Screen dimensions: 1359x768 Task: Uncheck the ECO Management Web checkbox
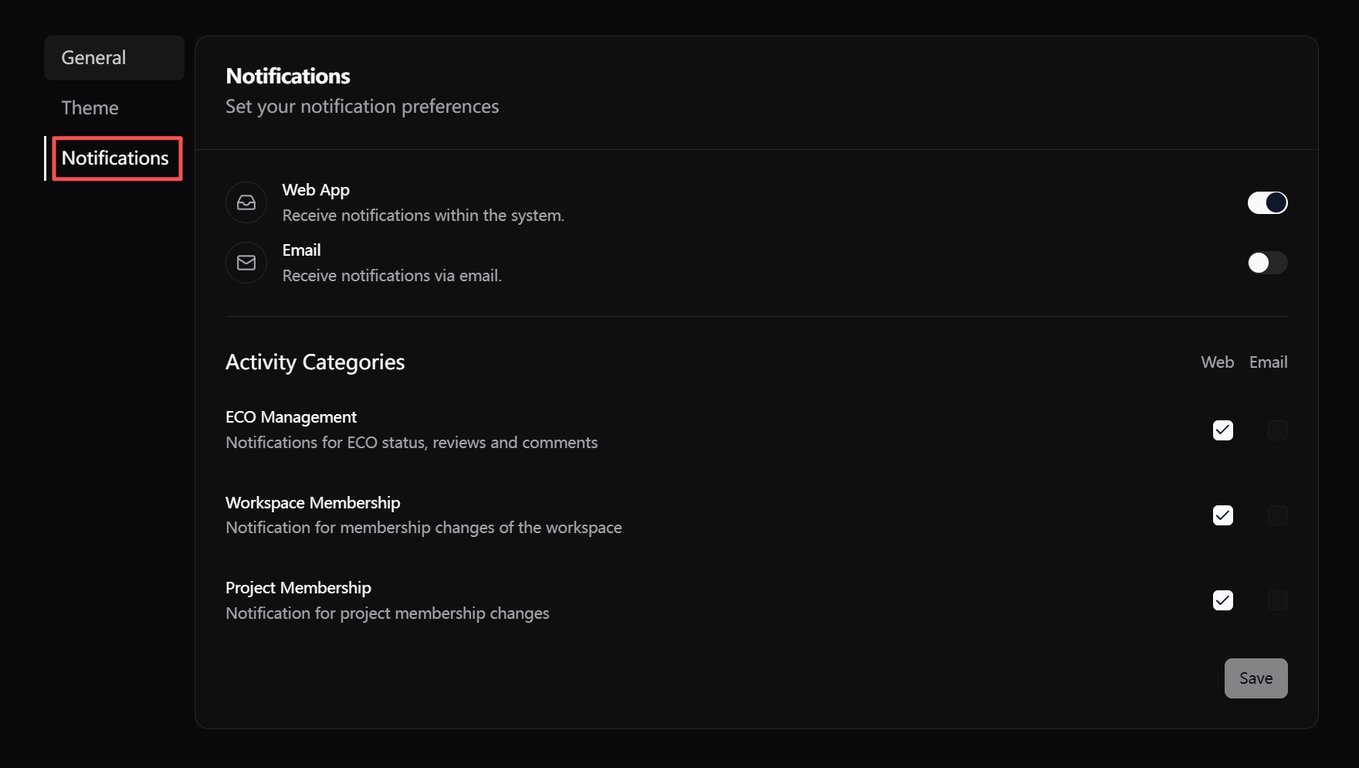(x=1222, y=430)
